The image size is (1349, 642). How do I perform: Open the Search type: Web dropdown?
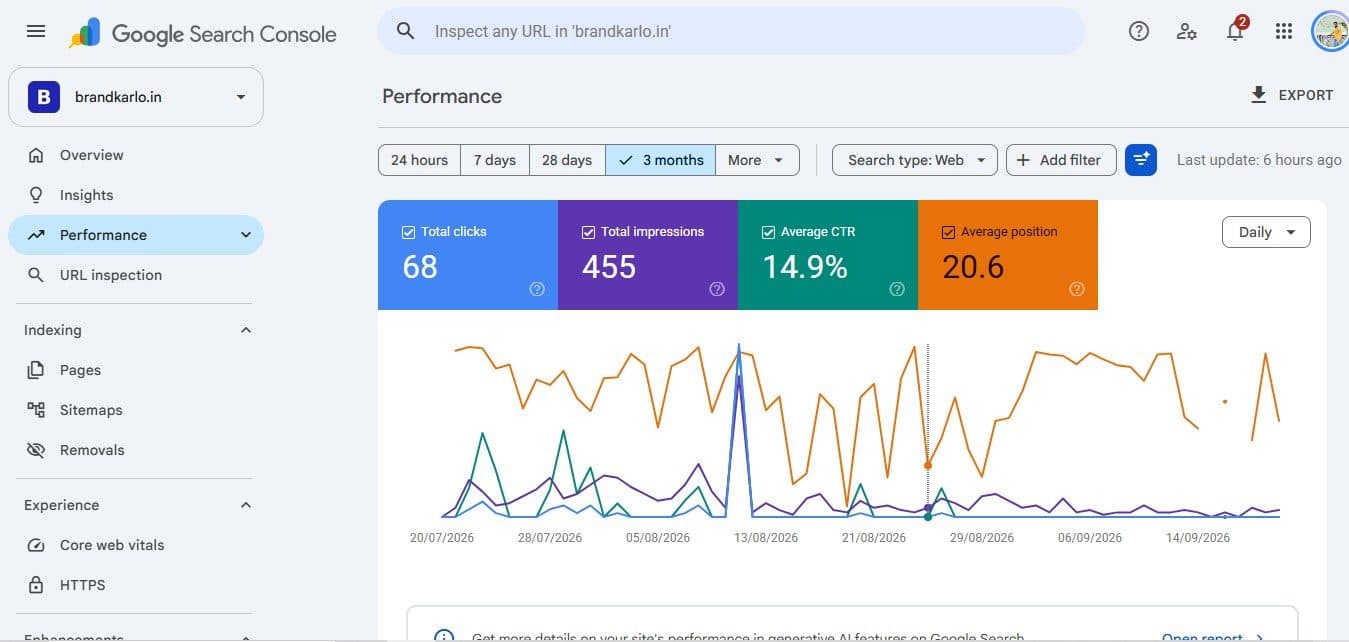click(915, 160)
